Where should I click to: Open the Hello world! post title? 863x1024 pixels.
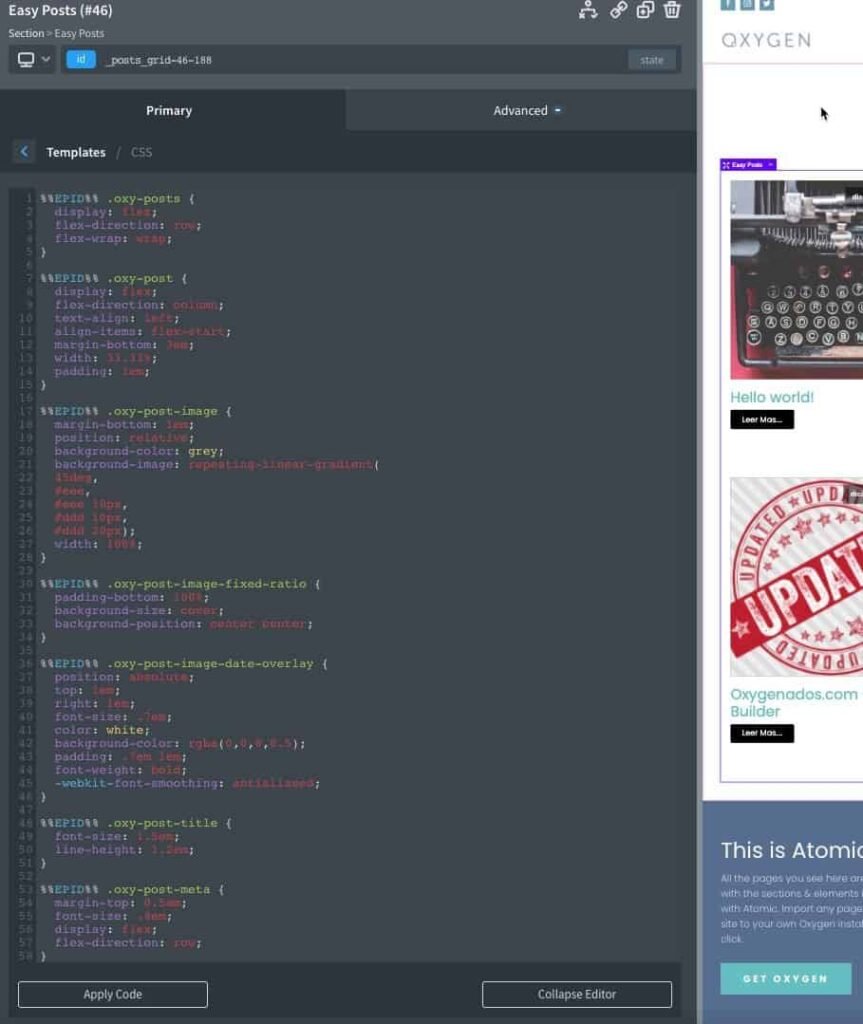[x=772, y=397]
